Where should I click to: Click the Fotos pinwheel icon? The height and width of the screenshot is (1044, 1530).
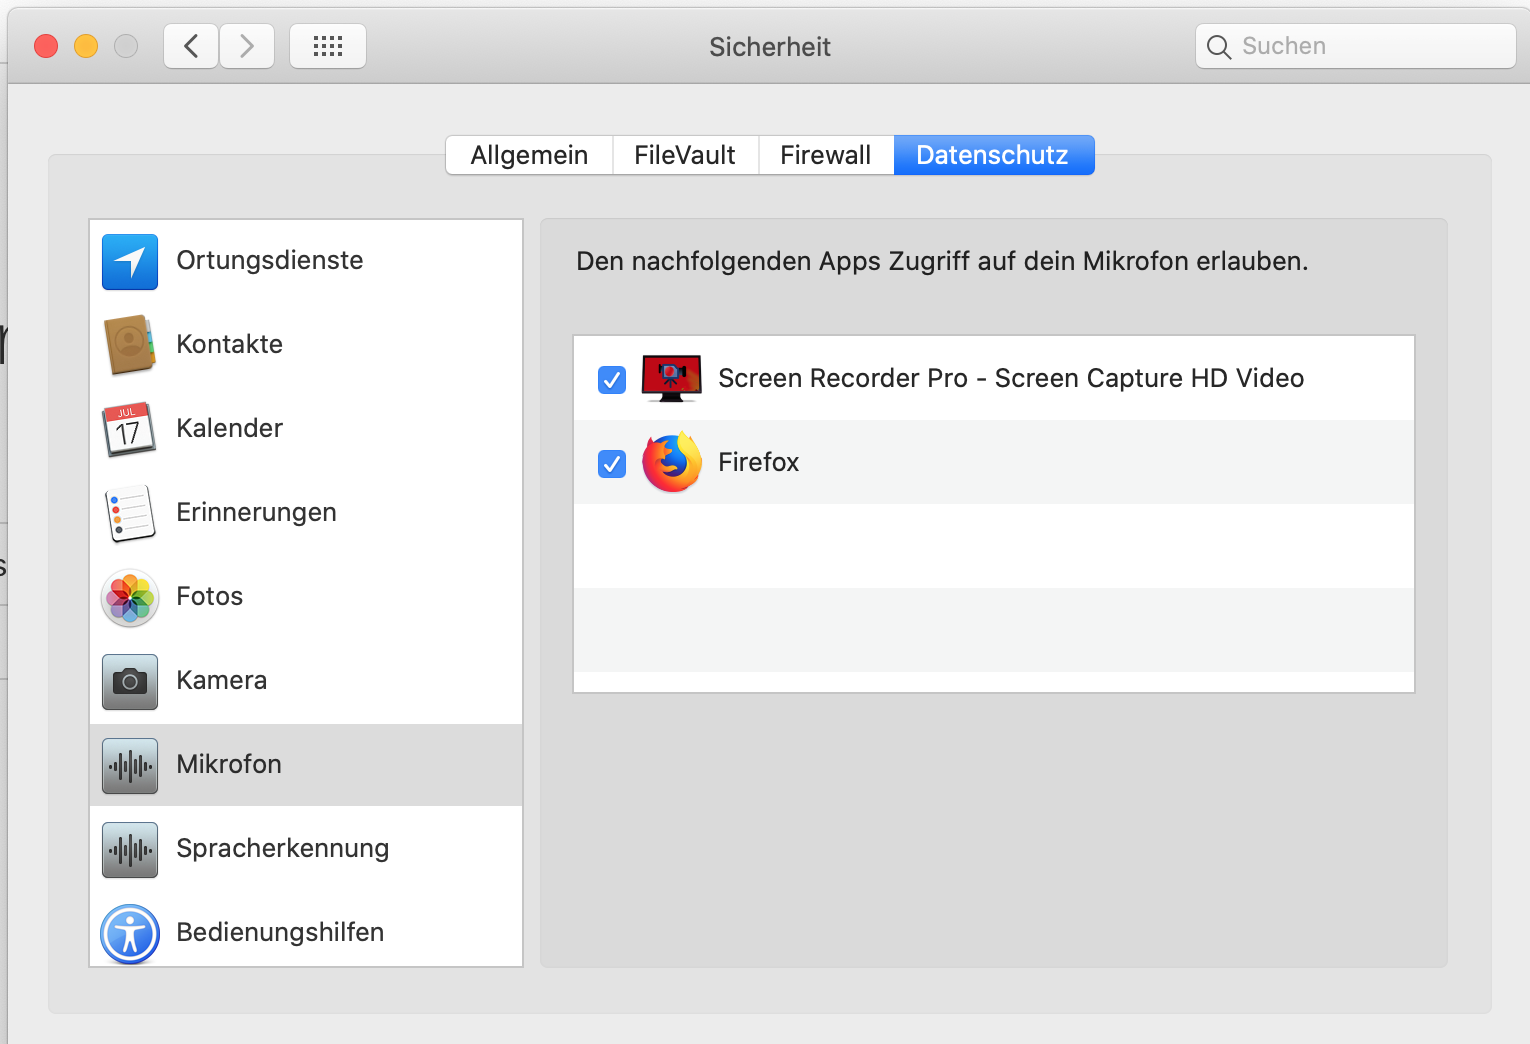click(130, 597)
